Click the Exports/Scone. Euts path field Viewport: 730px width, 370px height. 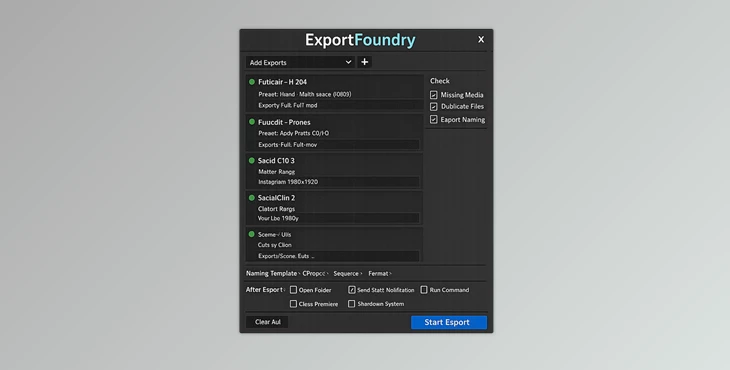(338, 256)
